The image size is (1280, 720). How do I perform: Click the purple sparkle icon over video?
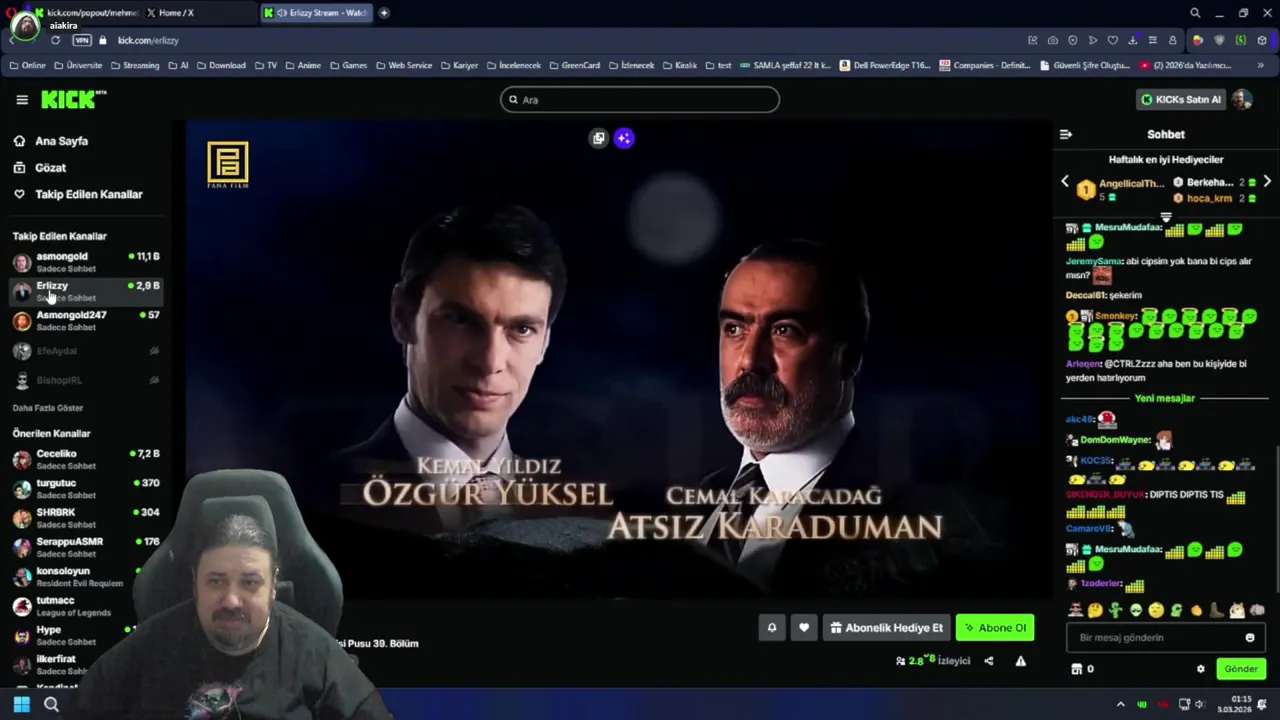pos(624,138)
